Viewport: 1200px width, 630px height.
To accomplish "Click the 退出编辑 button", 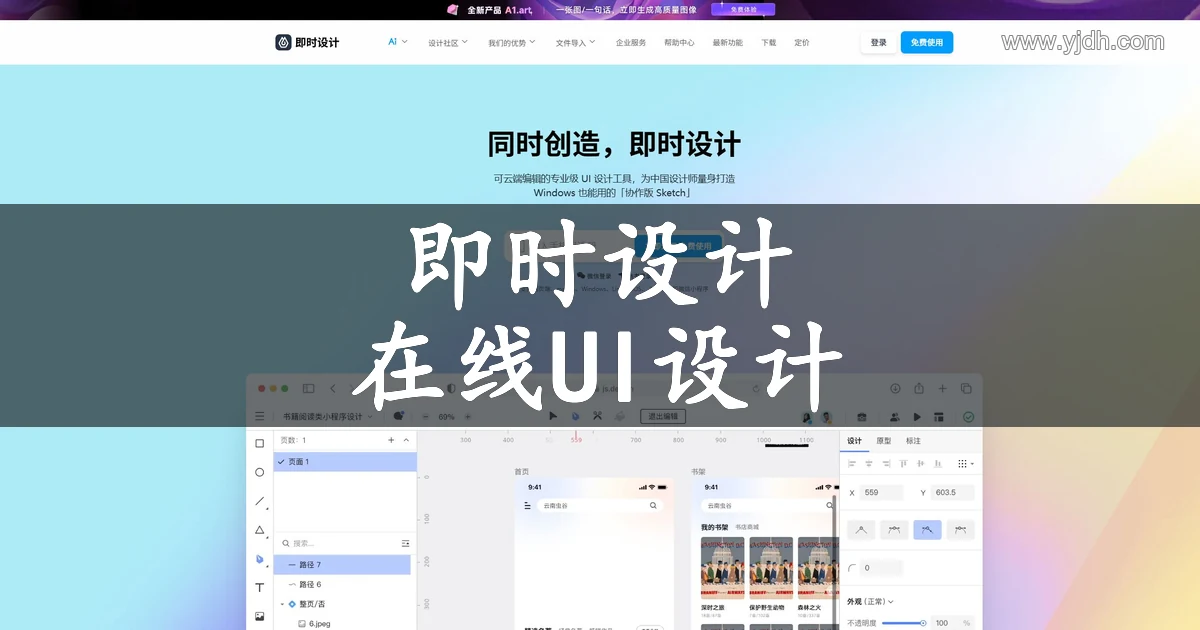I will (663, 417).
